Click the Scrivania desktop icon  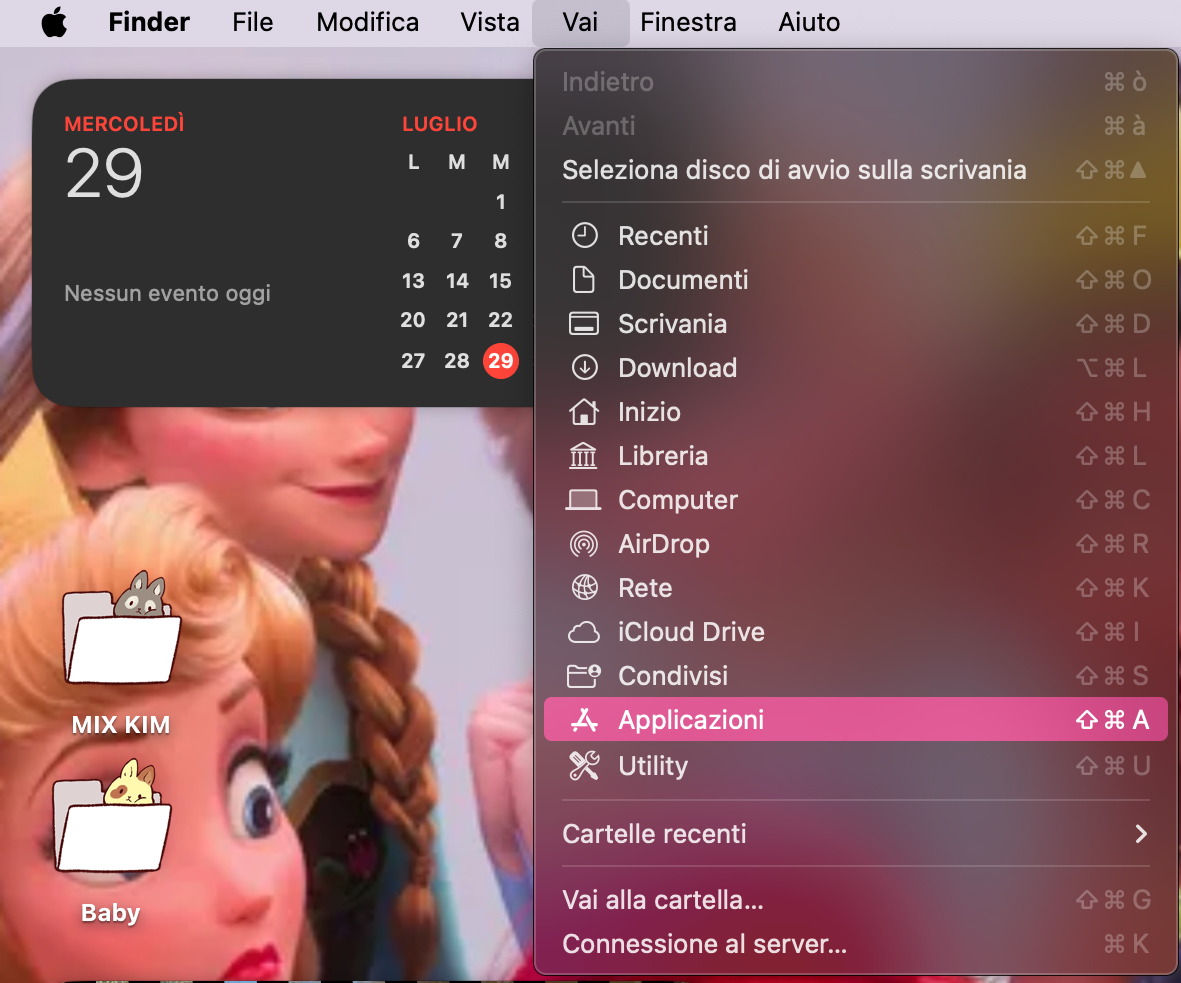pos(584,324)
